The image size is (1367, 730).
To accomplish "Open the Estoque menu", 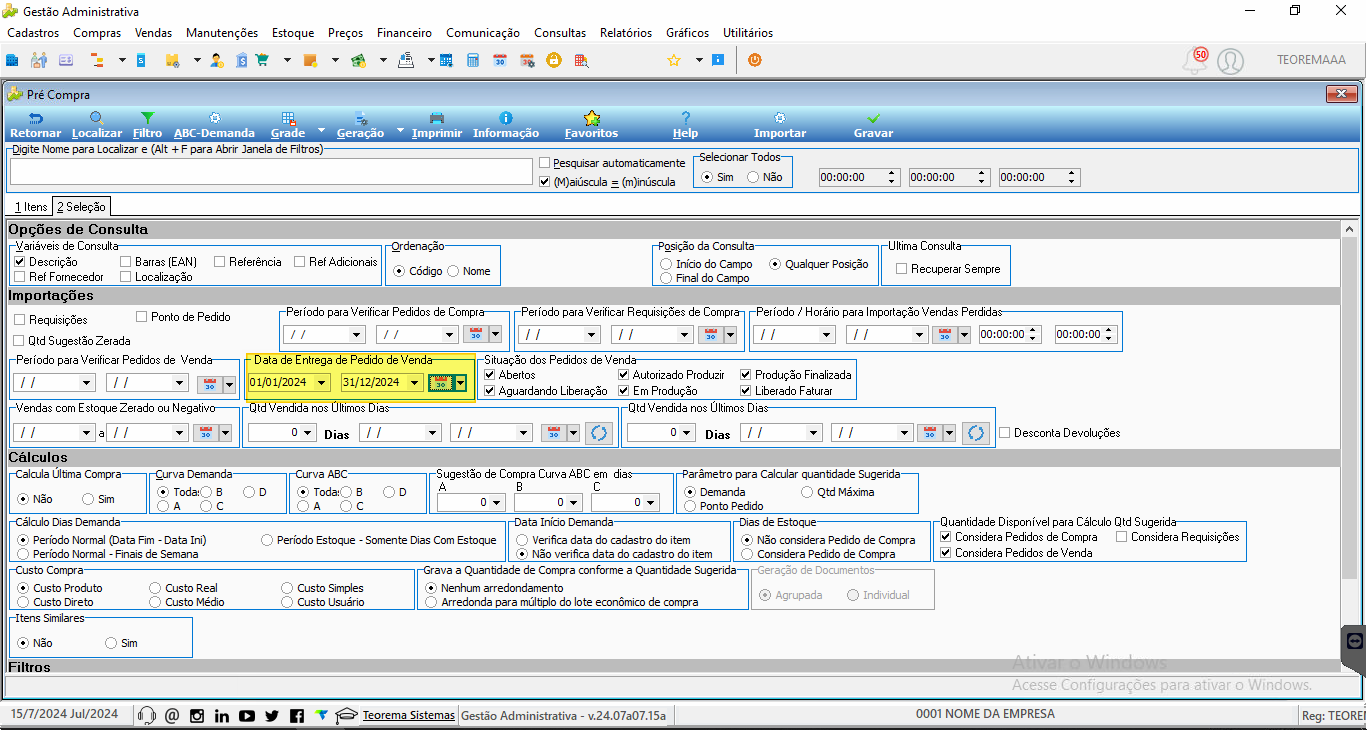I will 293,33.
